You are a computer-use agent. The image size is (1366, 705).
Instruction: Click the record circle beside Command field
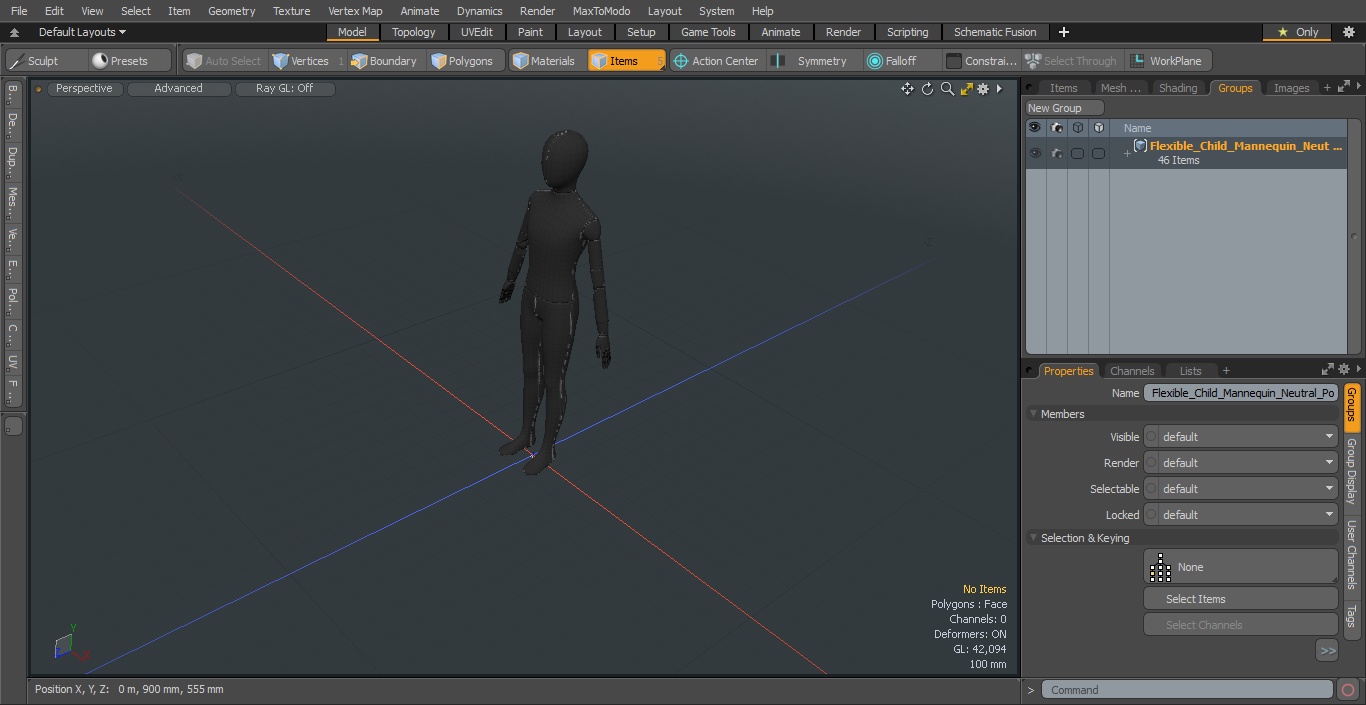pos(1347,690)
